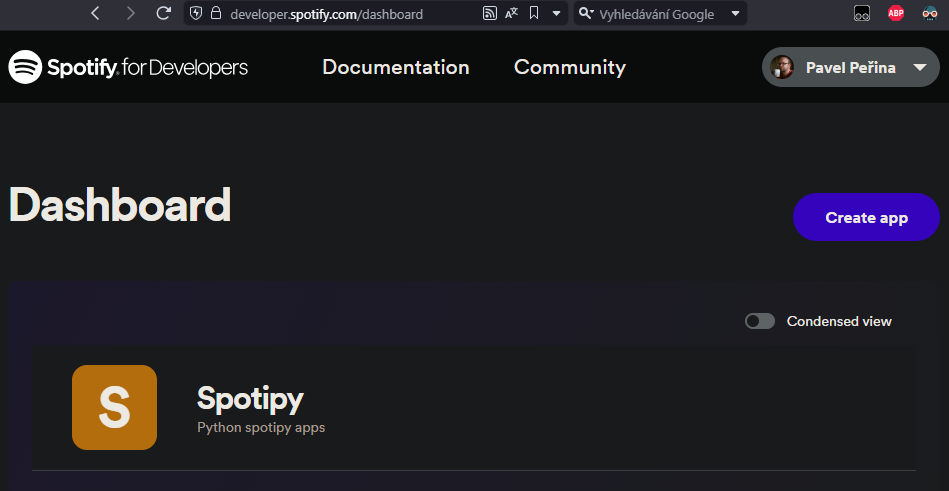Click the Spotify for Developers logo
Screen dimensions: 949x491
pos(128,68)
